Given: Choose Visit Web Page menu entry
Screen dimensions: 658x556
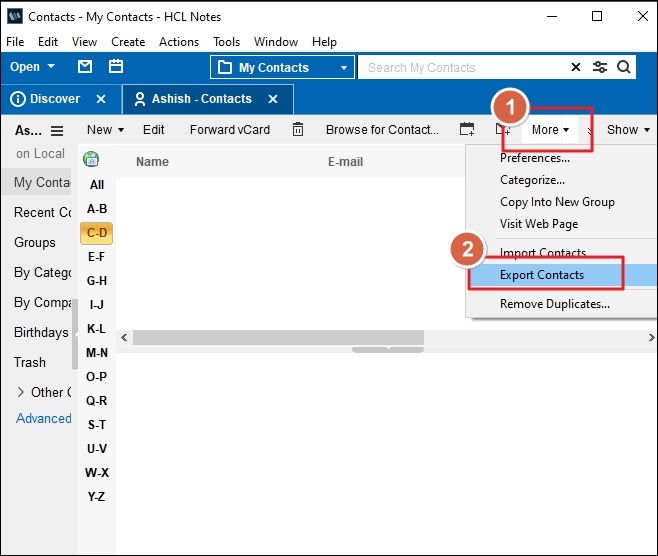Looking at the screenshot, I should point(539,224).
